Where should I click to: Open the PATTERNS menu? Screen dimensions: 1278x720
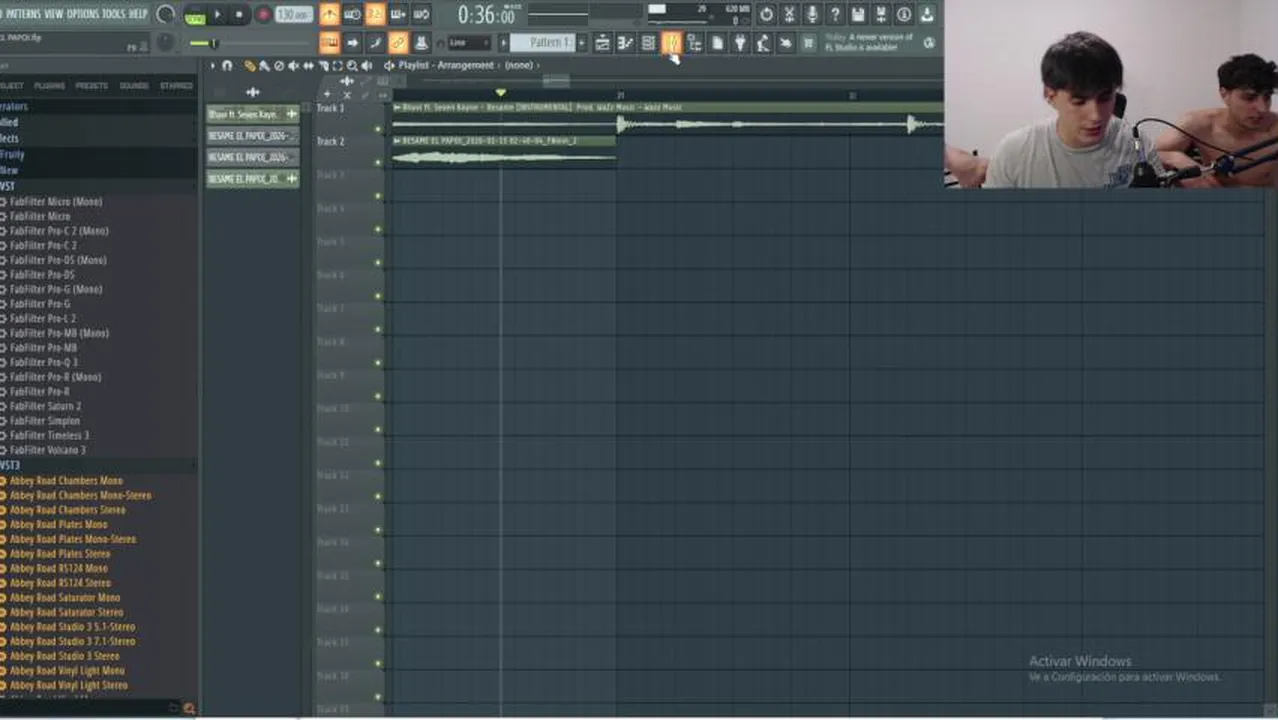24,14
